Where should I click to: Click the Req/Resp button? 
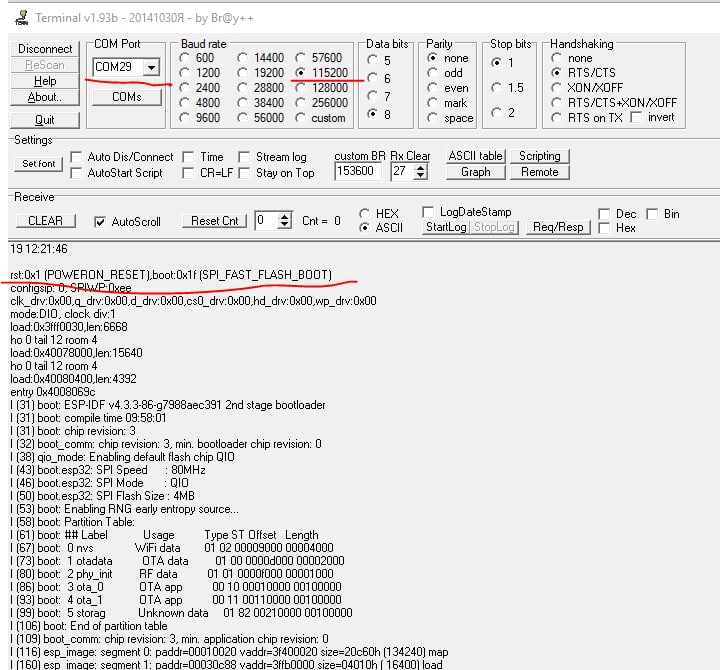click(558, 227)
